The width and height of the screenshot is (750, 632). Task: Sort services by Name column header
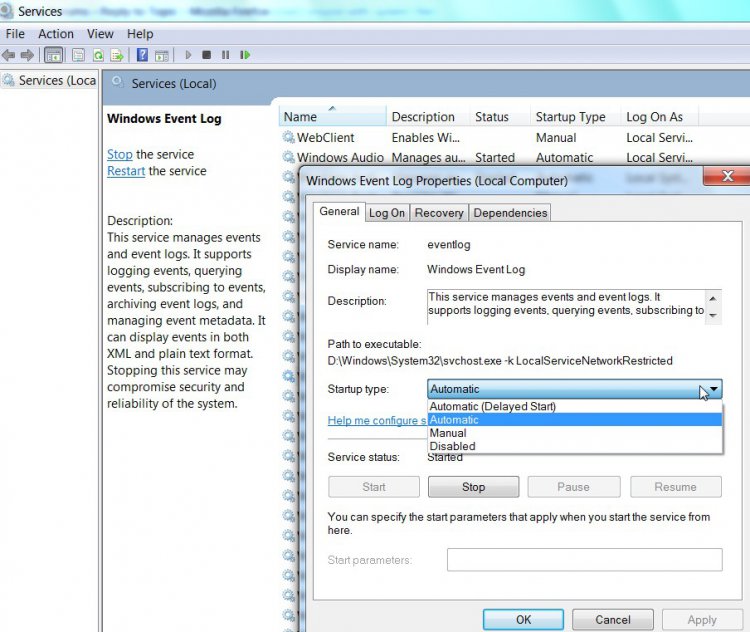[x=332, y=117]
